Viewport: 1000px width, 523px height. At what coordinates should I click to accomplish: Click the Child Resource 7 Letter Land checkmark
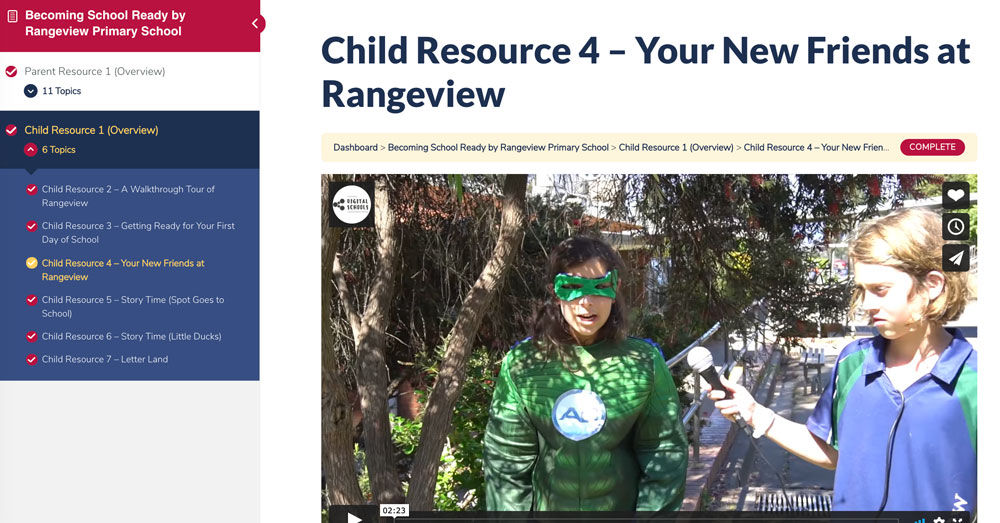coord(31,360)
